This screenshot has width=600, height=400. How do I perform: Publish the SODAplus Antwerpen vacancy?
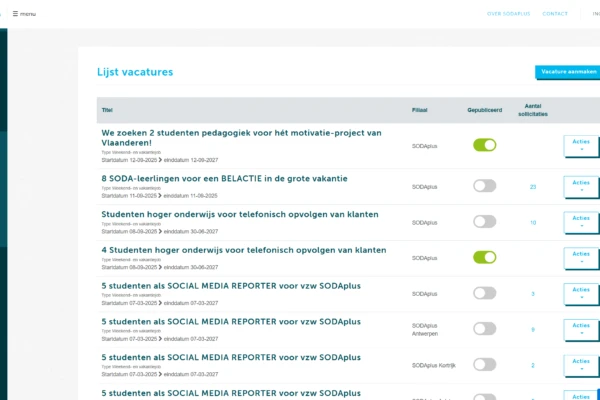click(484, 329)
